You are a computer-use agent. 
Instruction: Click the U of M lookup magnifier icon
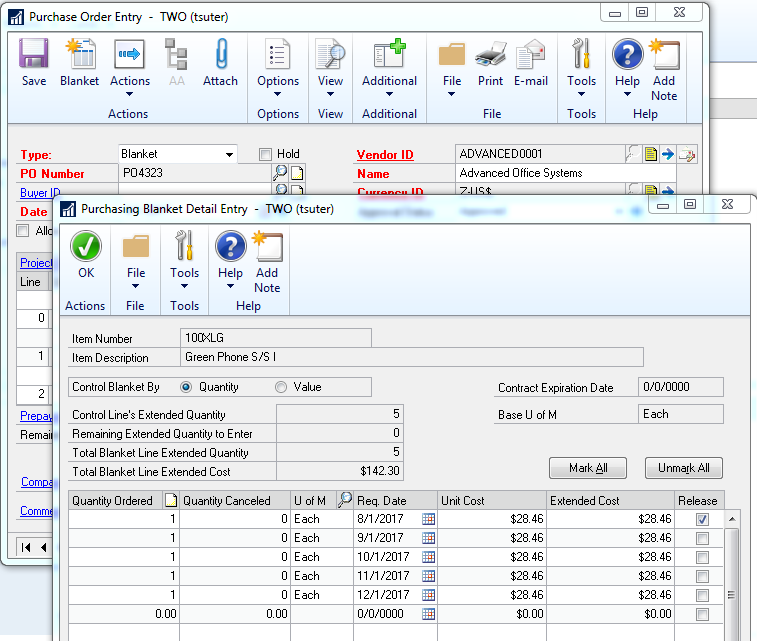345,500
